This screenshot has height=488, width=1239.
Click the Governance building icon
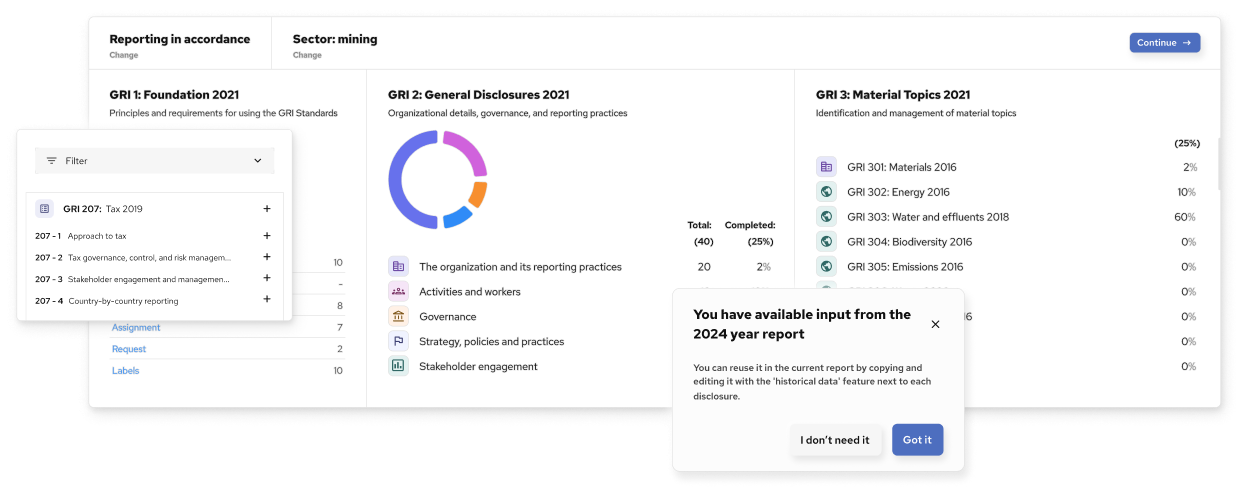tap(399, 317)
